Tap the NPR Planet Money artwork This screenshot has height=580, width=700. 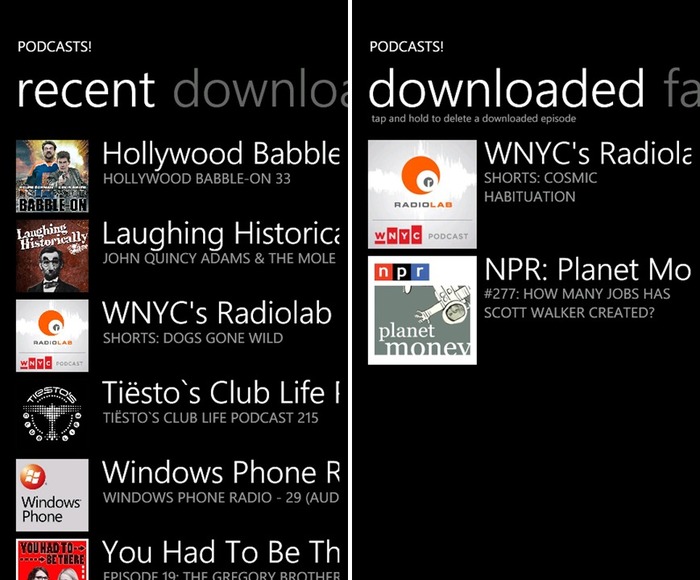[x=422, y=310]
